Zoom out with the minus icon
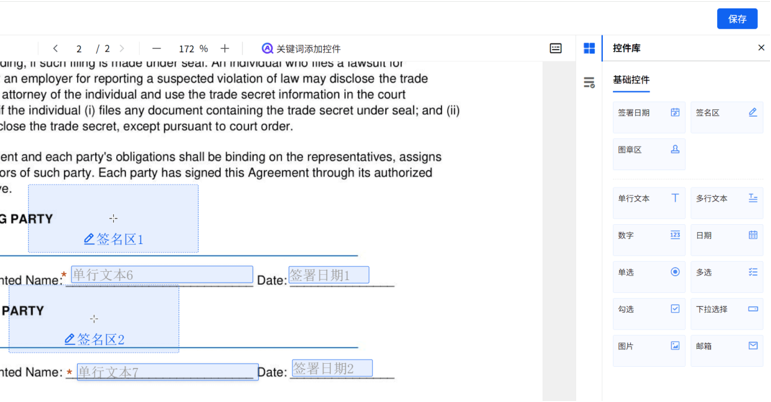This screenshot has height=402, width=771. 157,48
